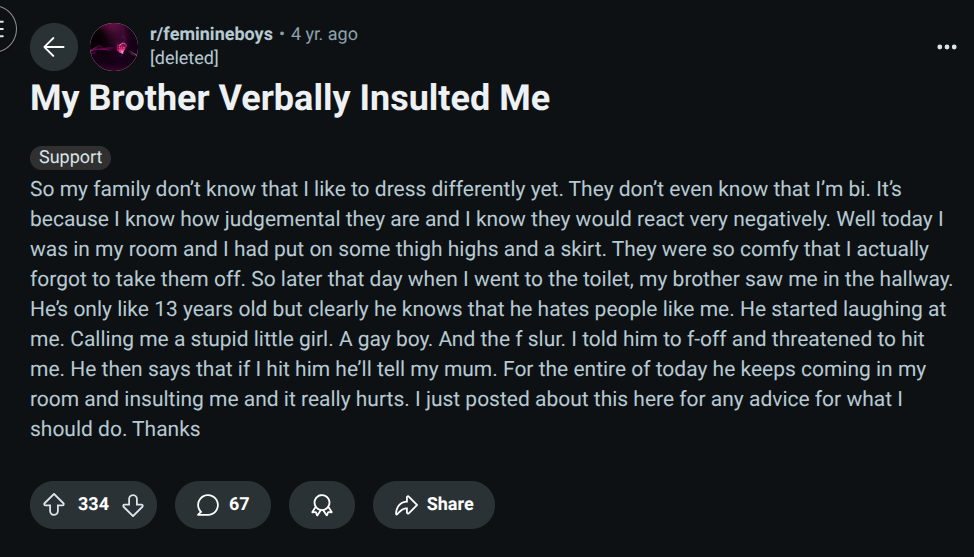Give an award to this post

click(x=321, y=505)
